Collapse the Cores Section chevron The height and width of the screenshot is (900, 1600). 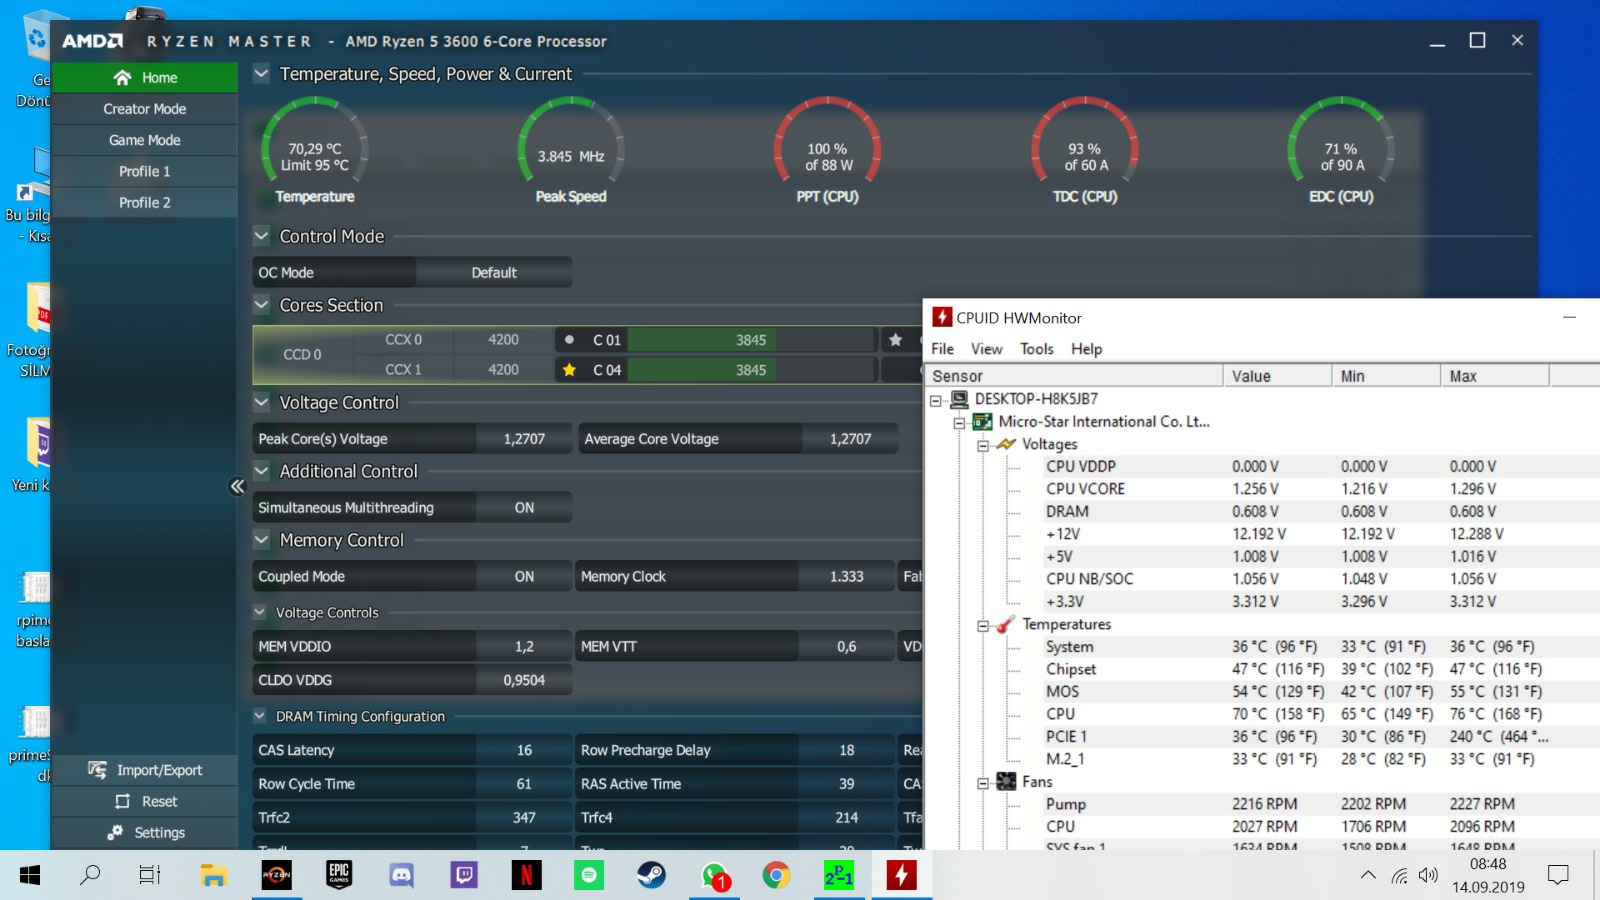click(x=261, y=305)
